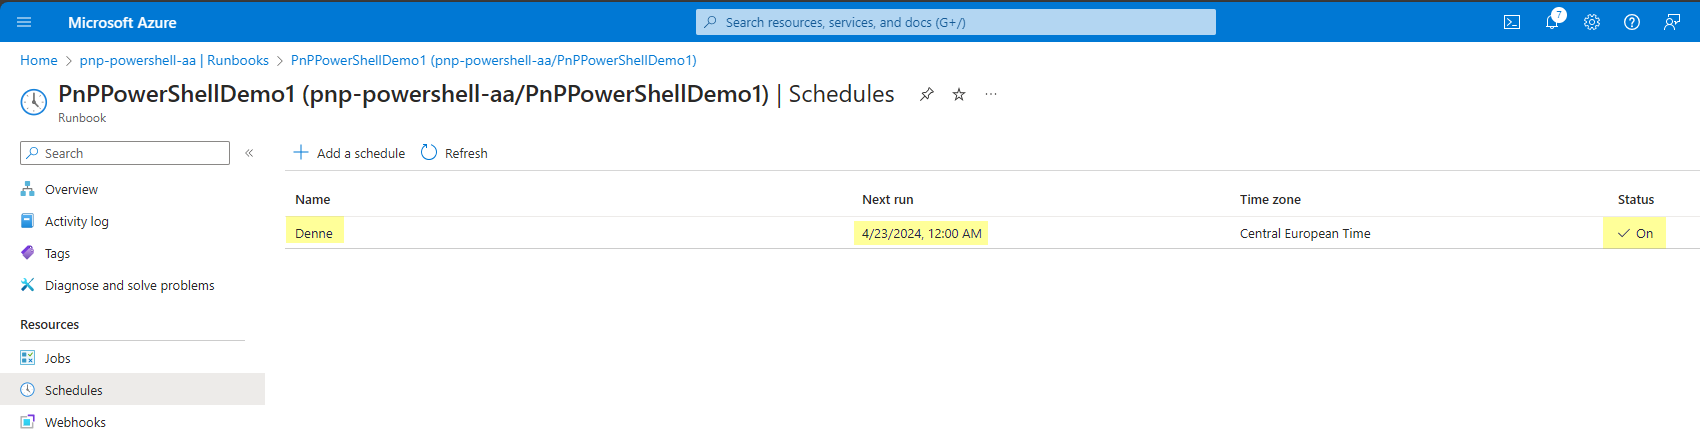Open the Azure portal hamburger menu

[x=24, y=22]
